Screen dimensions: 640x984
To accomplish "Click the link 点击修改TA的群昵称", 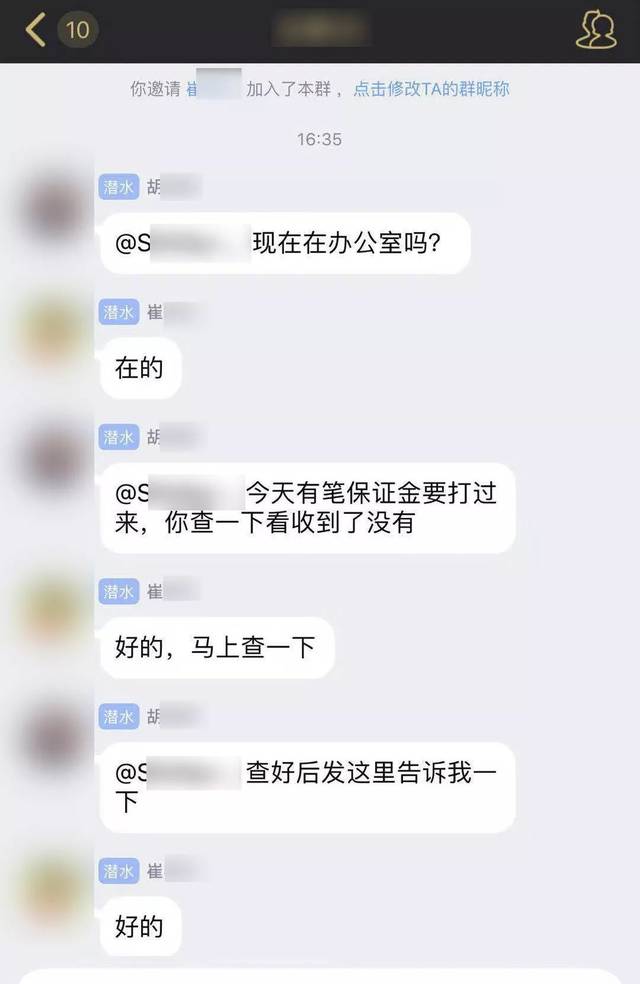I will pos(431,89).
